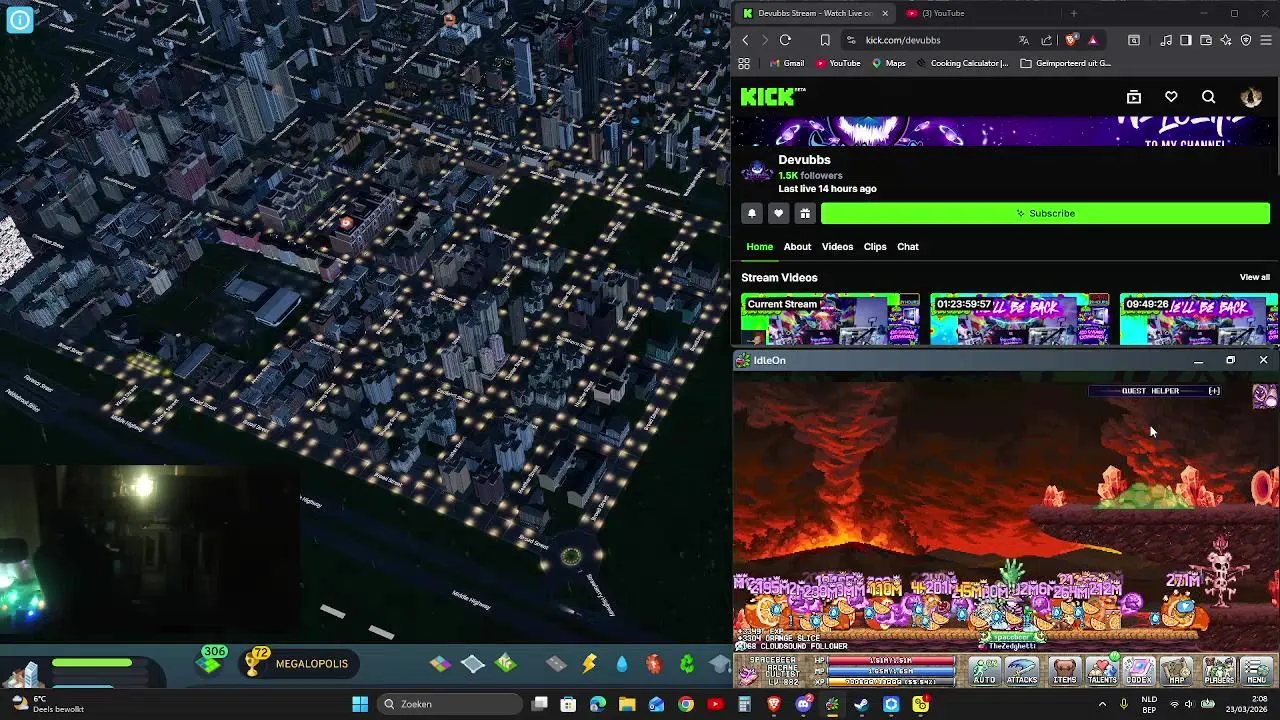1280x720 pixels.
Task: Click the Zoeken taskbar search box
Action: pos(452,704)
